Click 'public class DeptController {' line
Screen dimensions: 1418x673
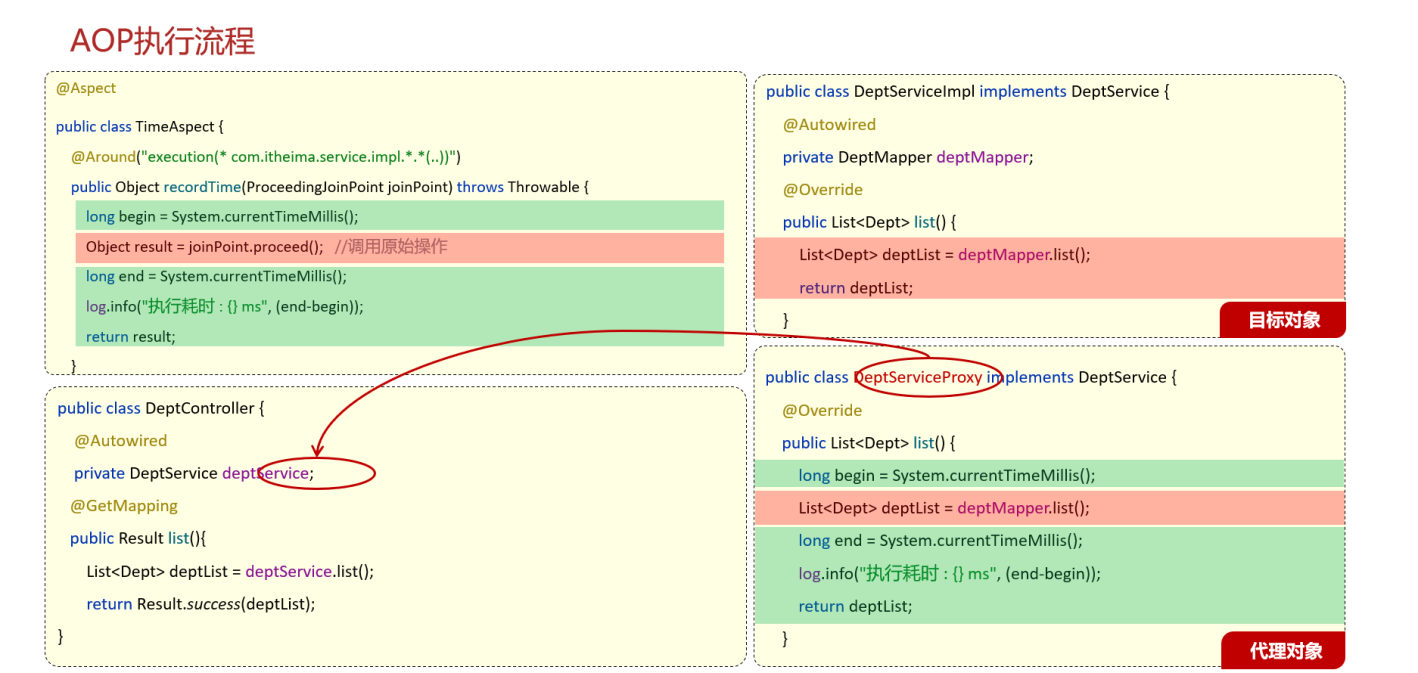[x=161, y=408]
